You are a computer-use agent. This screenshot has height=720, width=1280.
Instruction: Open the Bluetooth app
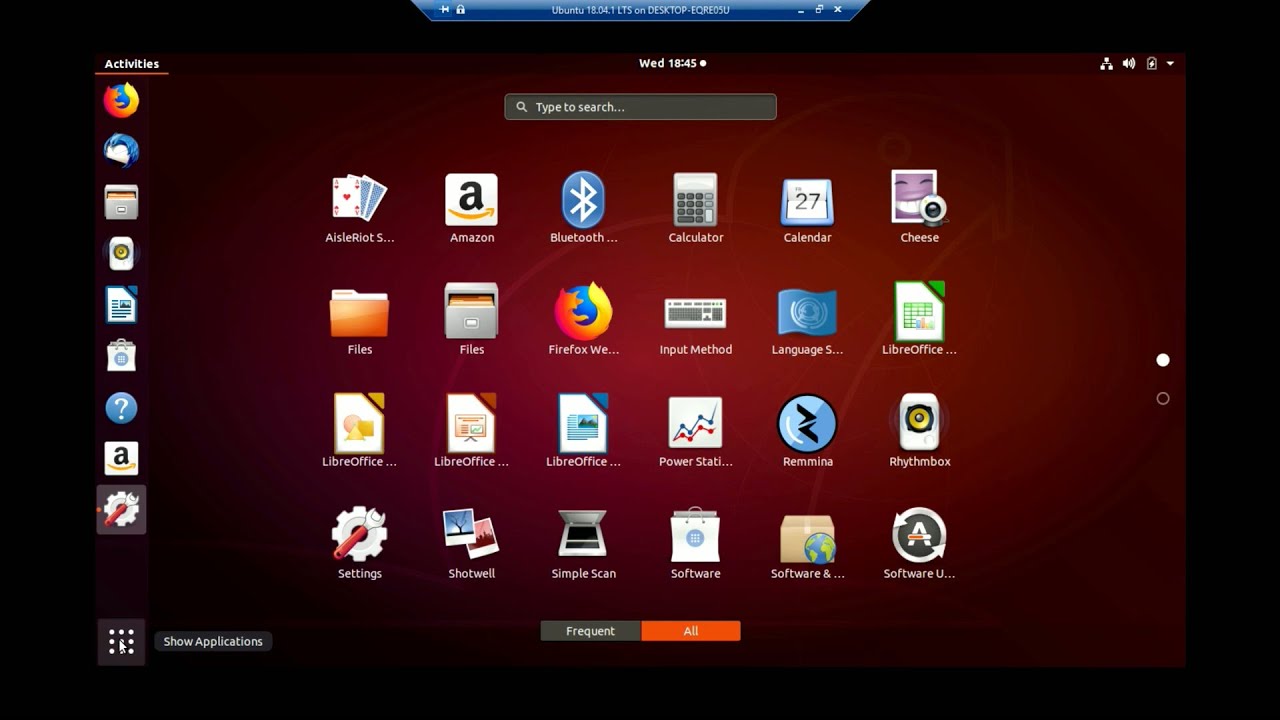pos(584,208)
